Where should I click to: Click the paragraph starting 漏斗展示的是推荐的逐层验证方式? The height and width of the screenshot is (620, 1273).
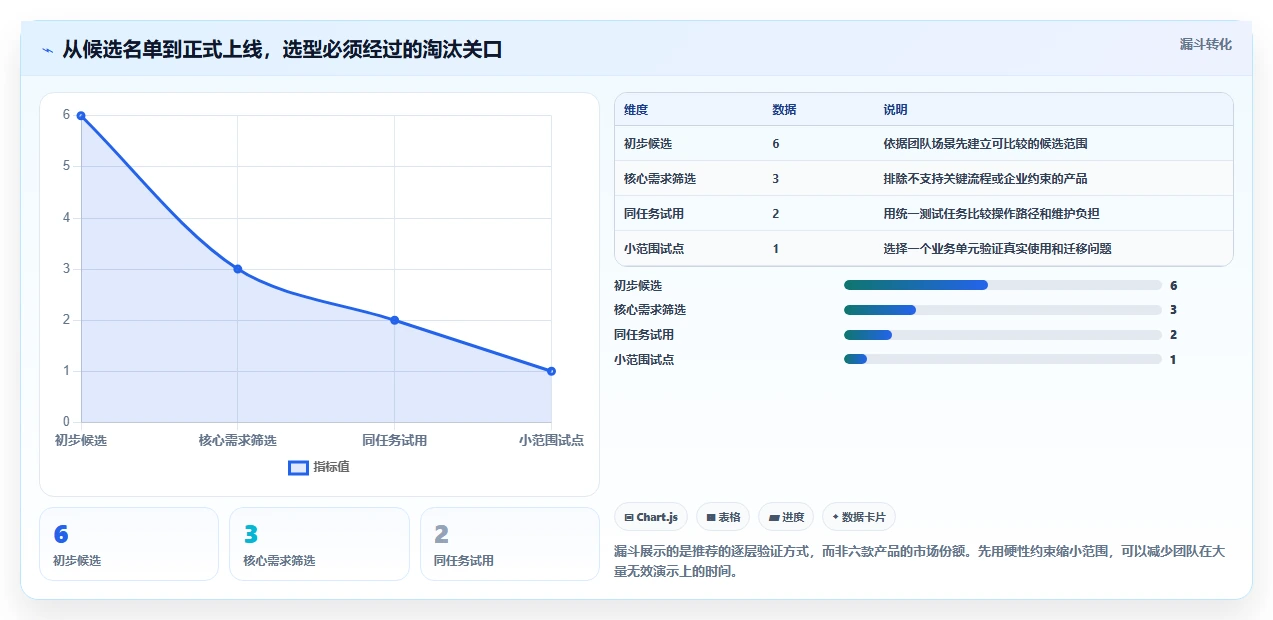[x=919, y=562]
